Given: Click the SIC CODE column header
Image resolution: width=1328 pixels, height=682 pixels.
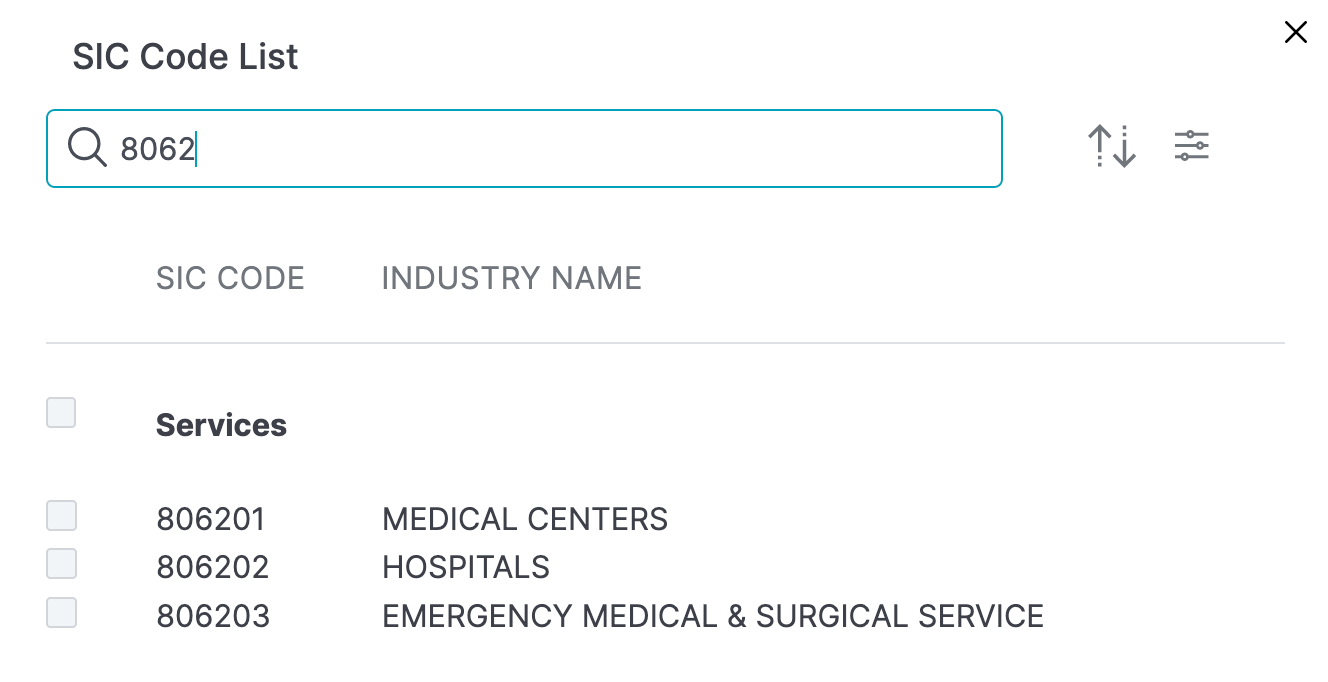Looking at the screenshot, I should tap(230, 278).
